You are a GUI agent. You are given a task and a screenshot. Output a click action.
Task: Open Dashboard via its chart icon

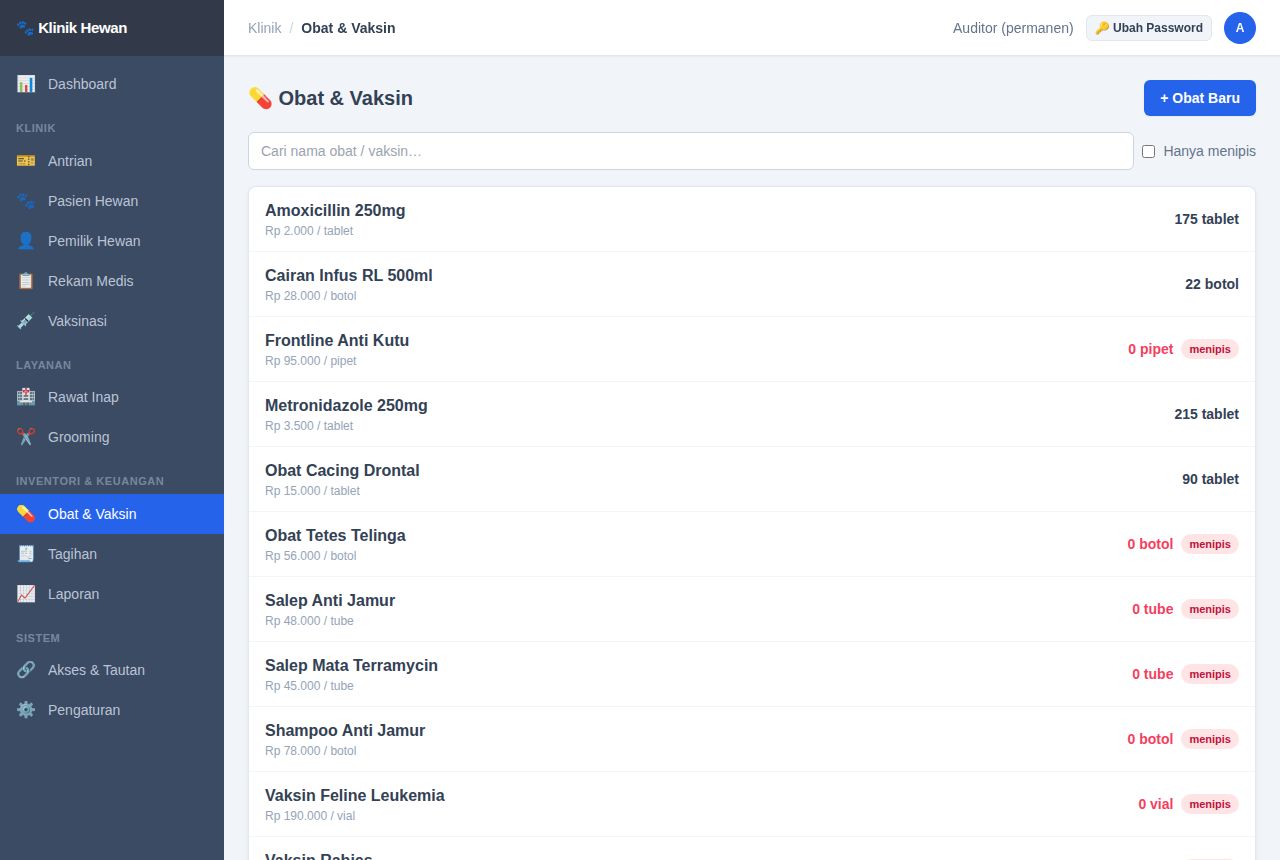[26, 84]
